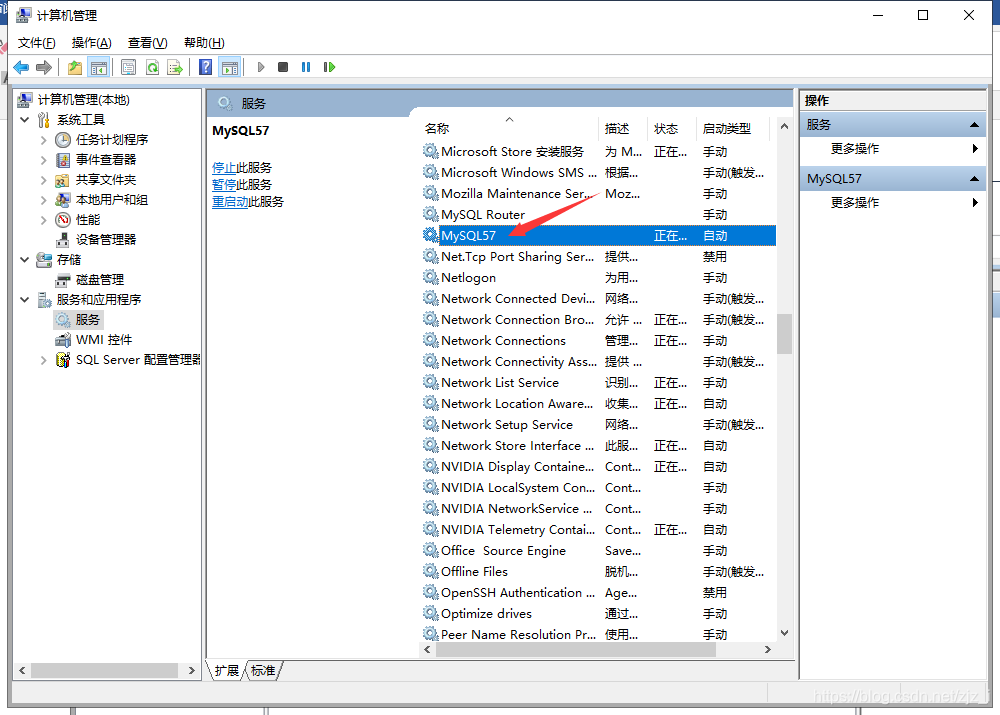Click the Up one level folder icon
Screen dimensions: 1000x715
coord(75,67)
